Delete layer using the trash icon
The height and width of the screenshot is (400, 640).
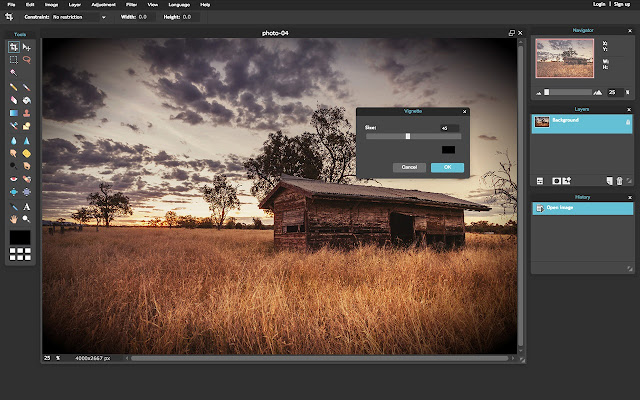pyautogui.click(x=619, y=180)
